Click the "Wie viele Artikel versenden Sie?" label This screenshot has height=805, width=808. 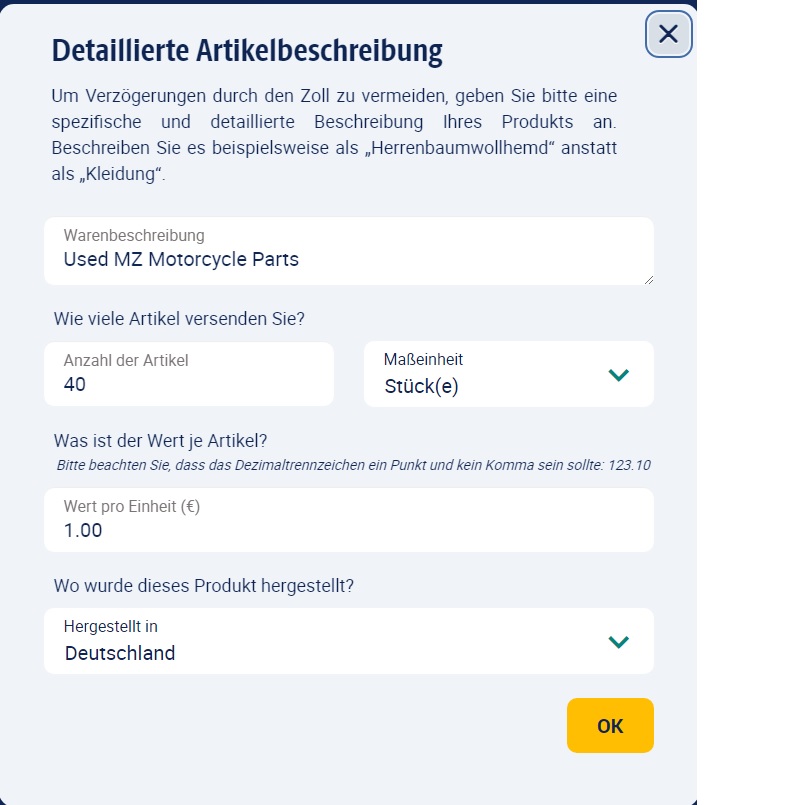tap(179, 319)
